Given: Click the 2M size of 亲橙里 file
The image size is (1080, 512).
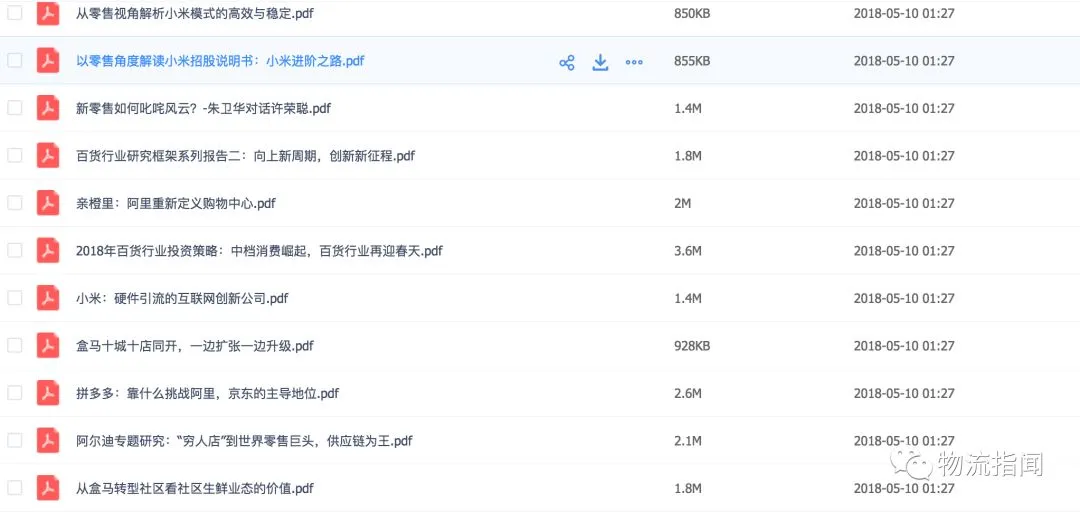Looking at the screenshot, I should (682, 203).
